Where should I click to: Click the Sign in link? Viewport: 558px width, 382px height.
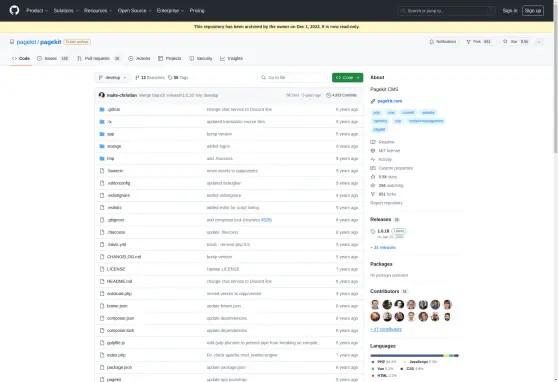coord(510,11)
